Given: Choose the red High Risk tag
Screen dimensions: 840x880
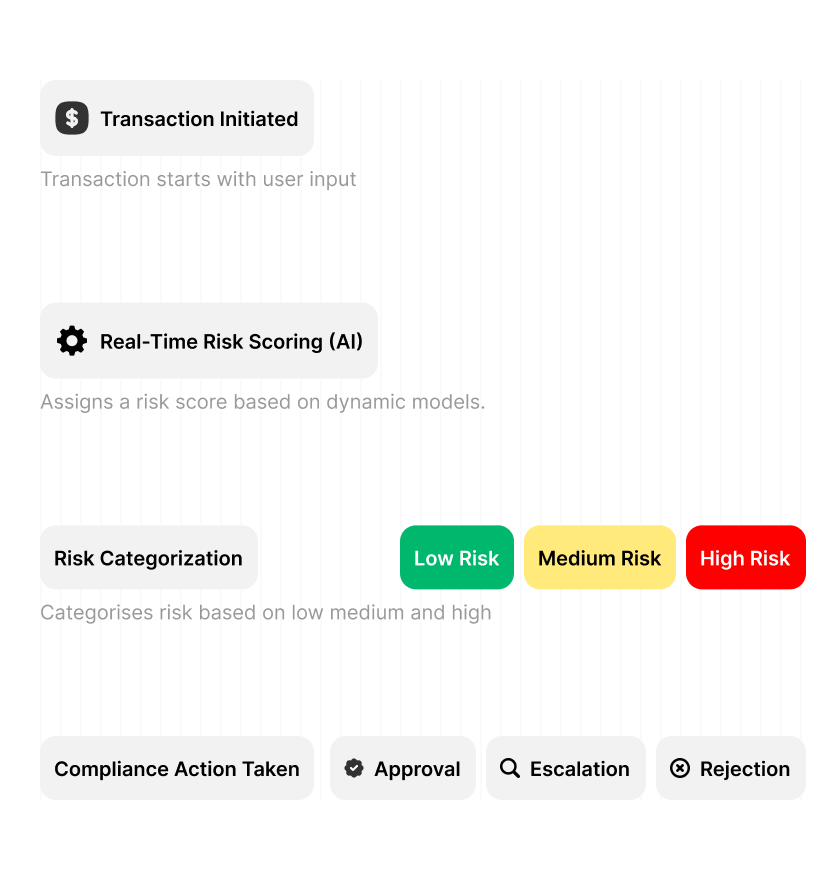Looking at the screenshot, I should tap(746, 557).
